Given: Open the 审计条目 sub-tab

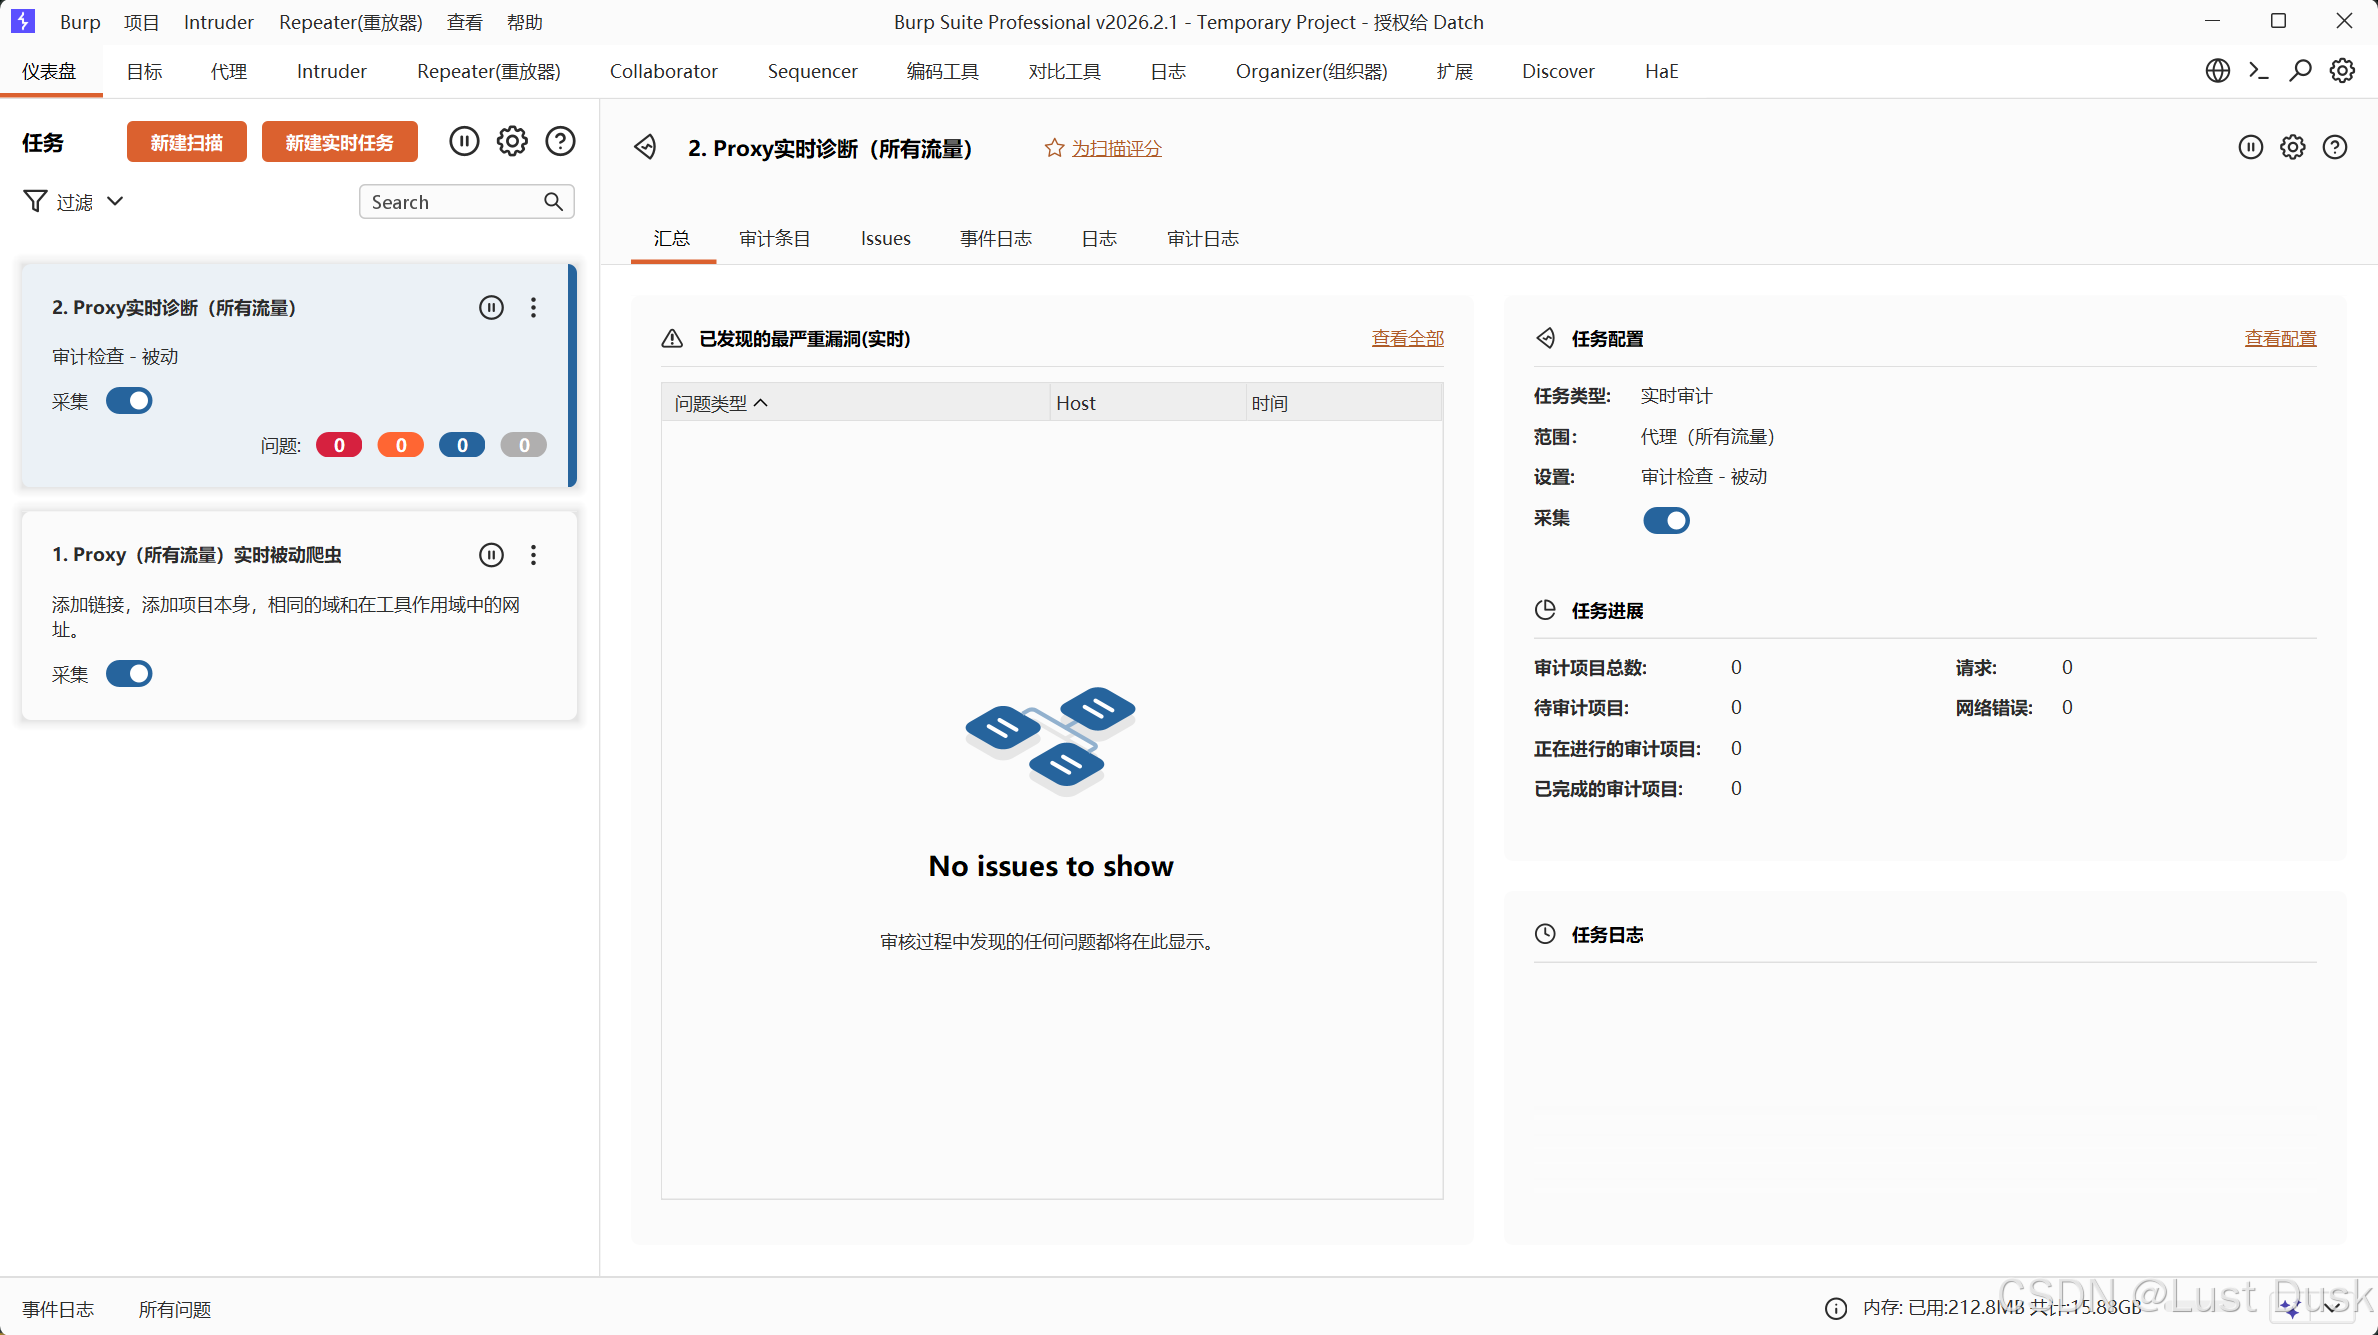Looking at the screenshot, I should pyautogui.click(x=775, y=238).
